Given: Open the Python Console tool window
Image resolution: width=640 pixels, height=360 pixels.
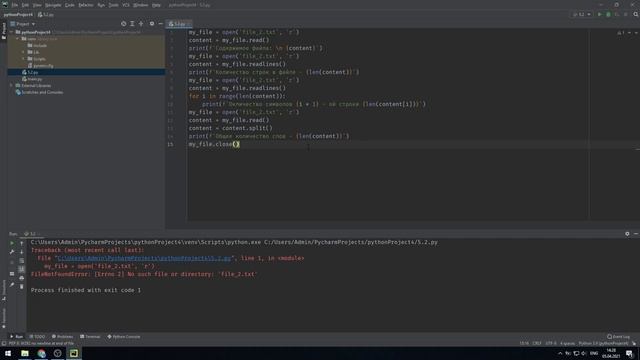Looking at the screenshot, I should pyautogui.click(x=124, y=337).
